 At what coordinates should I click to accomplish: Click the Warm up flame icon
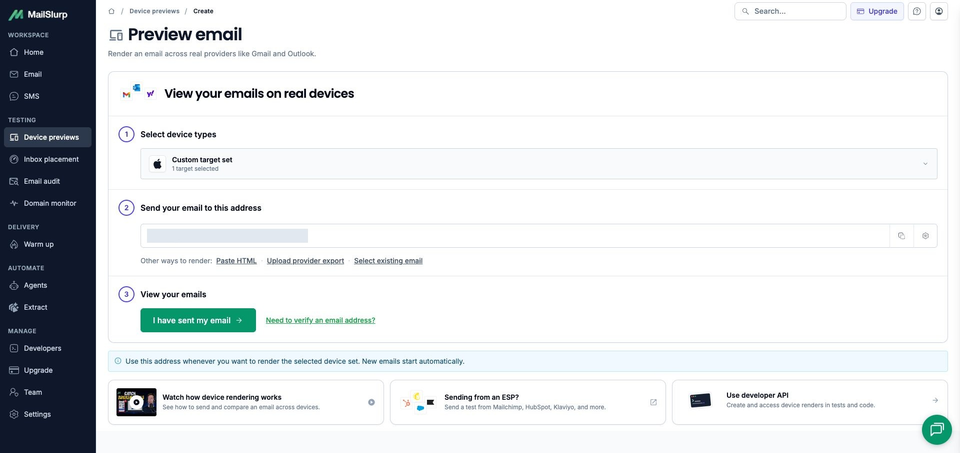(14, 244)
